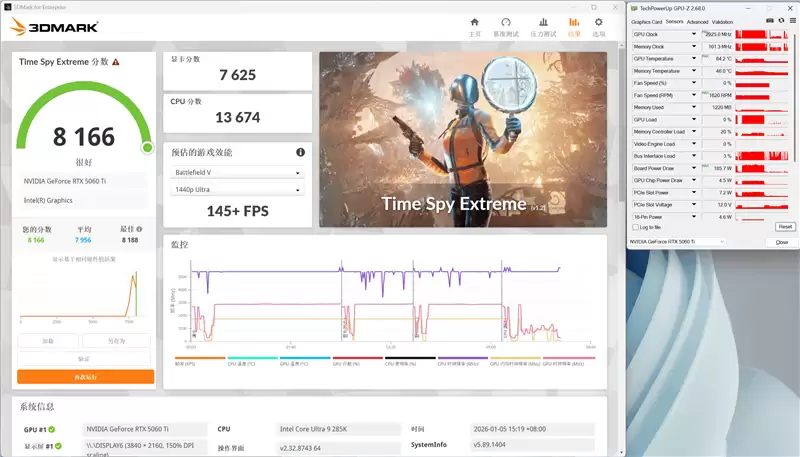Open GPU Temperature sensor dropdown arrow

pos(694,59)
